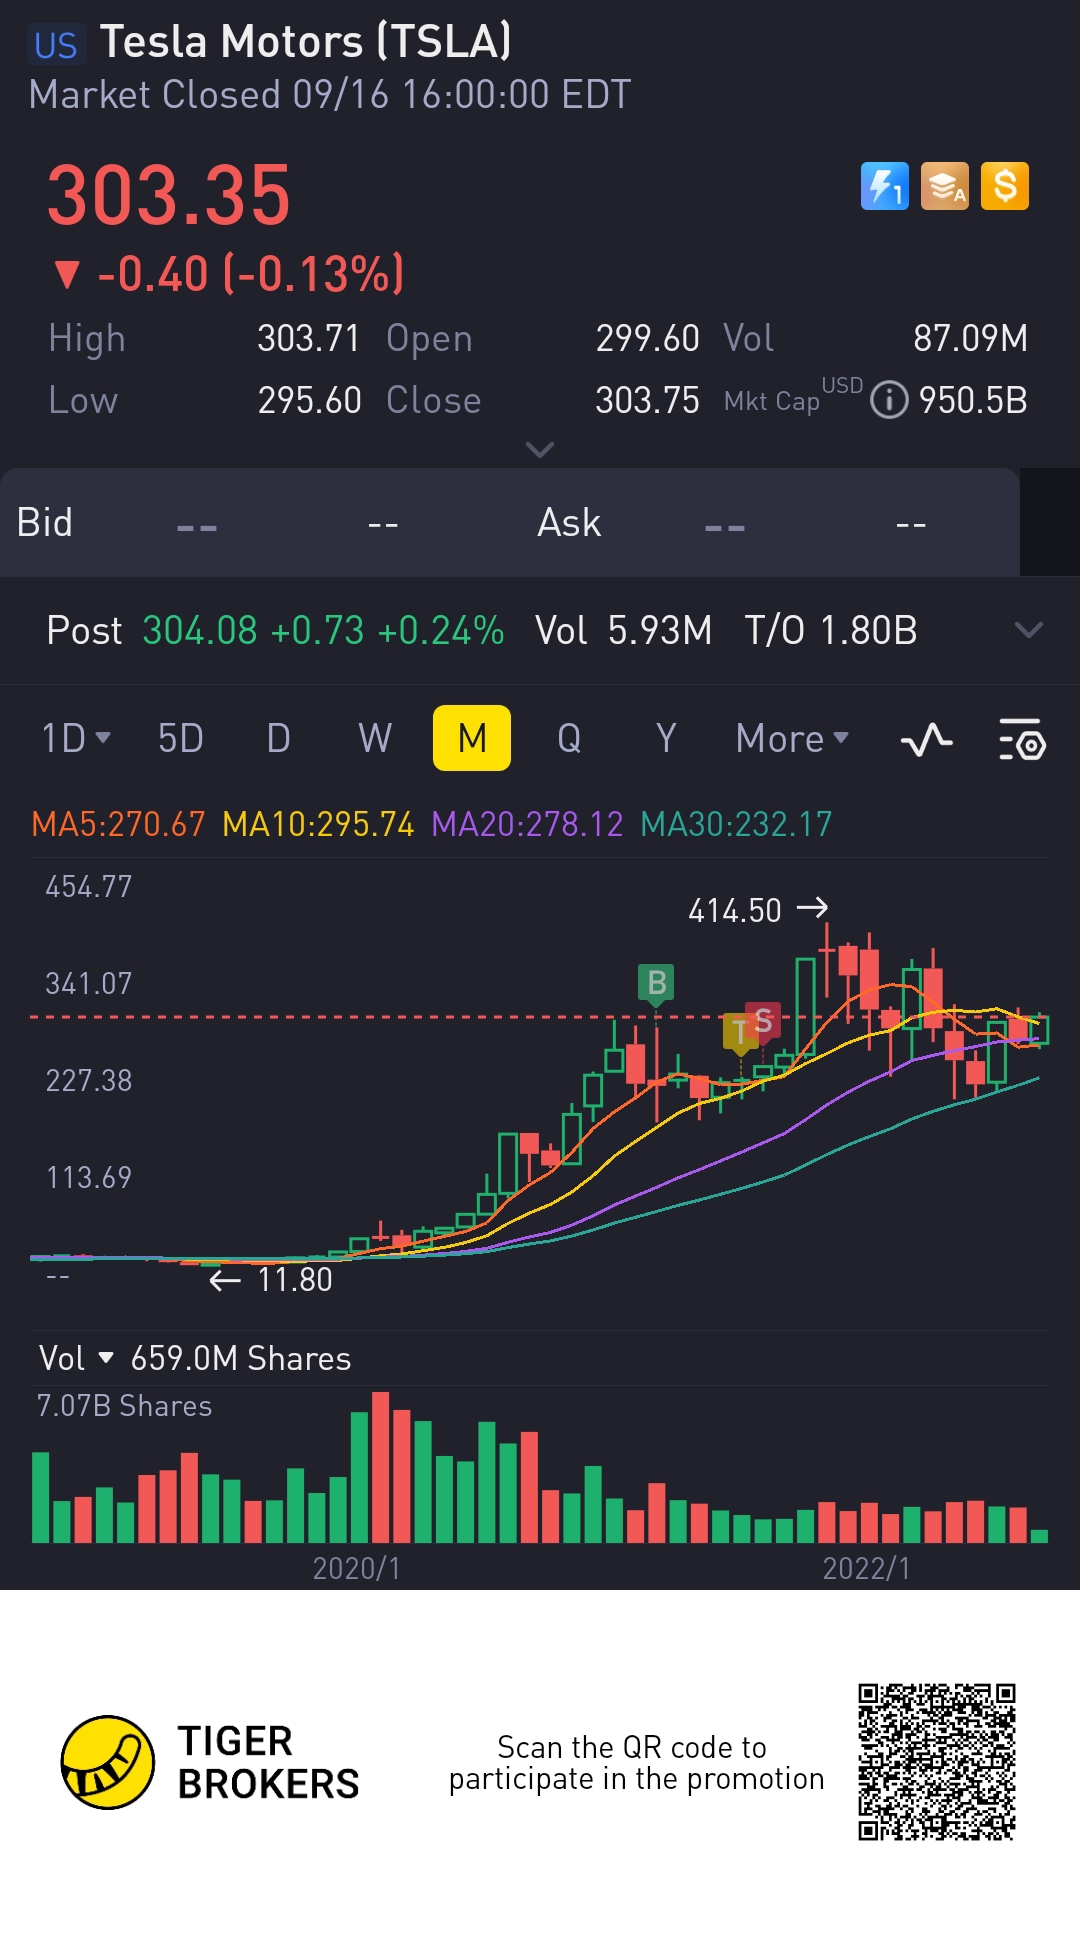Viewport: 1080px width, 1935px height.
Task: Tap the Ask label
Action: click(569, 522)
